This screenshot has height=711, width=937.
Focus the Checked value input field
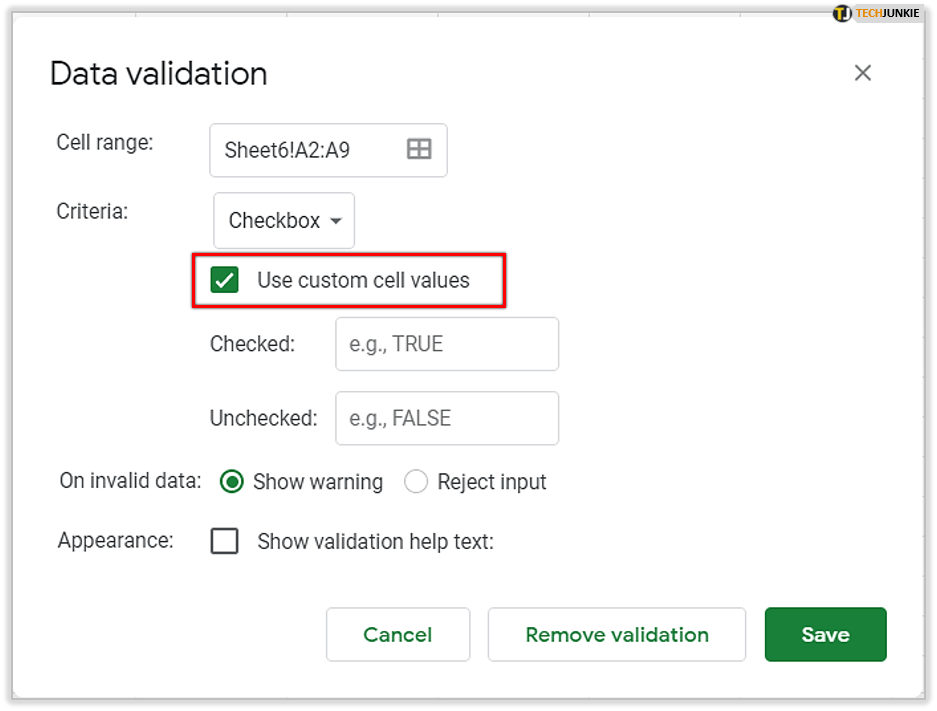coord(447,344)
